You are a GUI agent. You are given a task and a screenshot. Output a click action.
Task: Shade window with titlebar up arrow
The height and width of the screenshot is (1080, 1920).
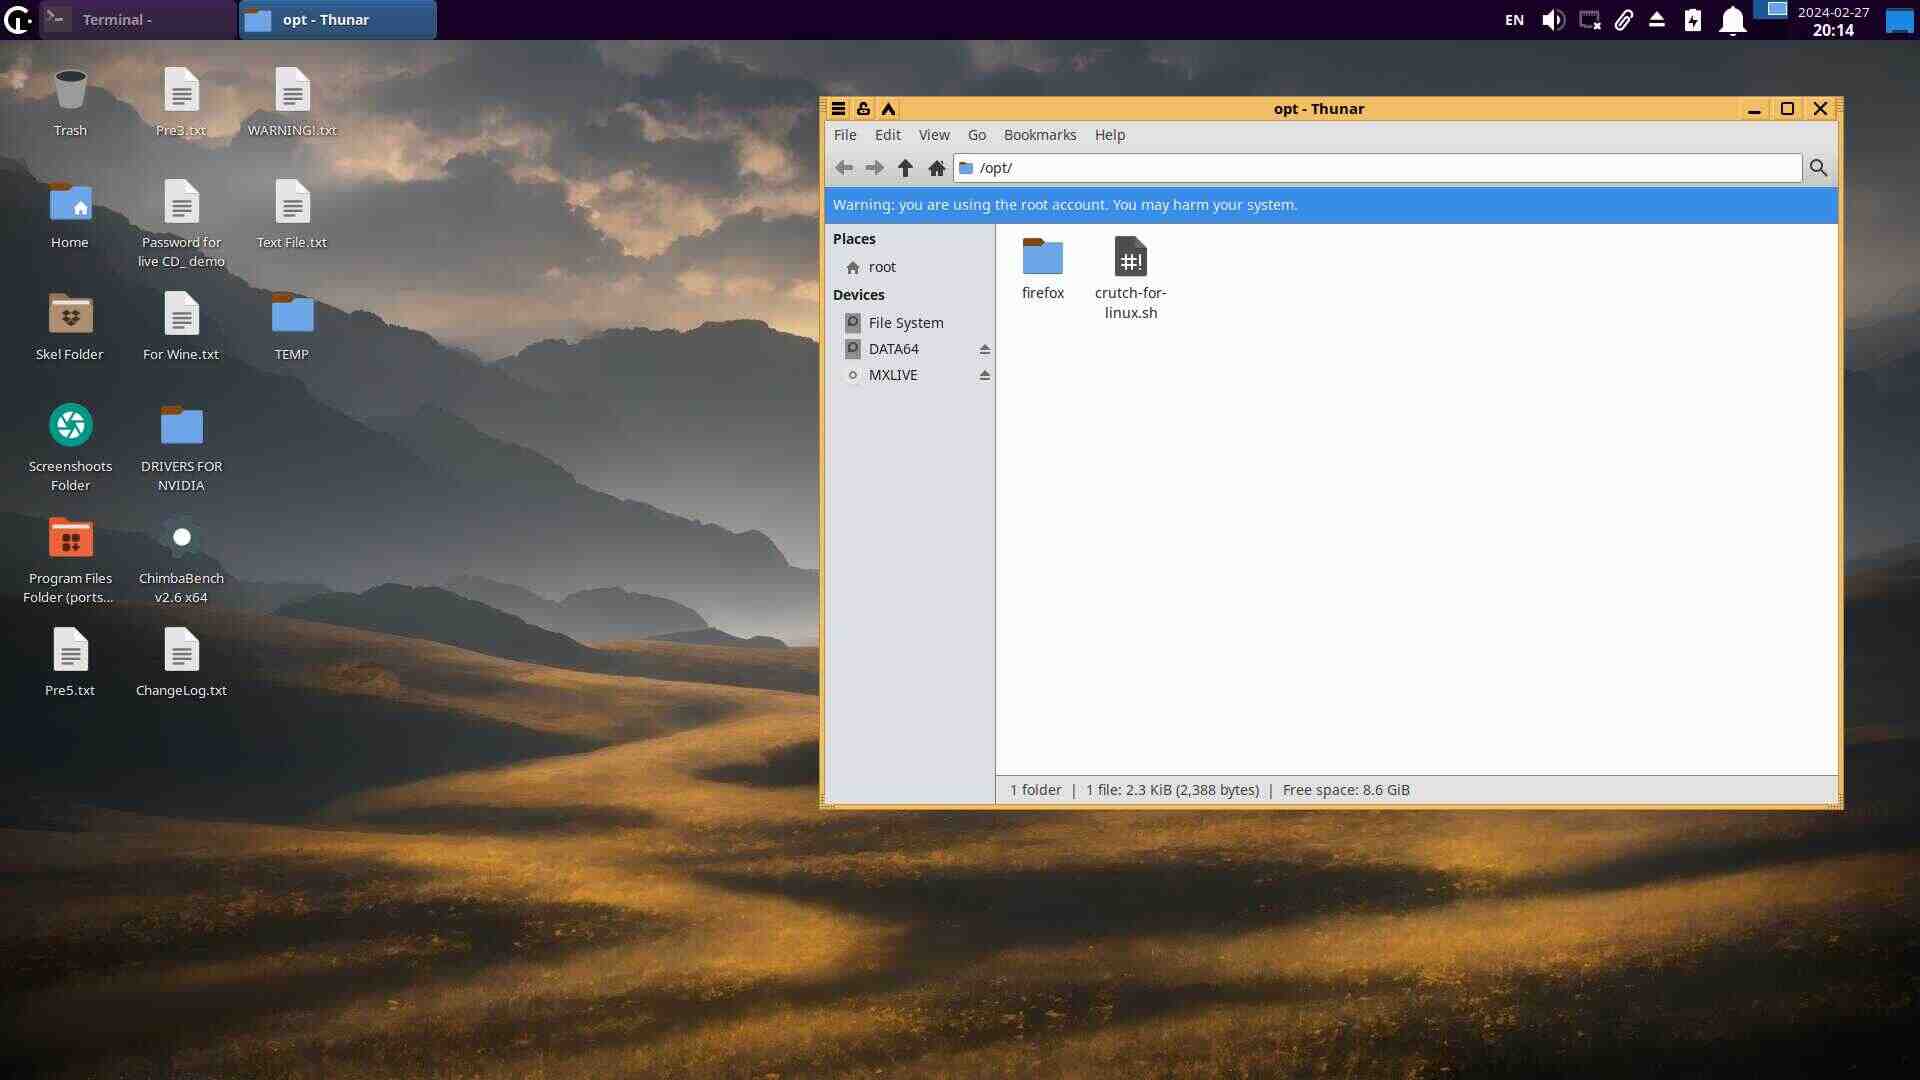point(888,109)
